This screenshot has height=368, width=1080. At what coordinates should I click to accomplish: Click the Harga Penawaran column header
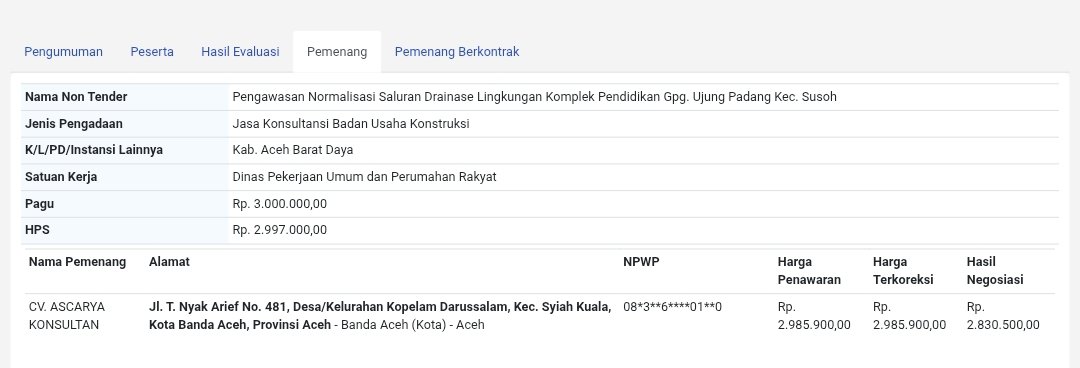[x=809, y=271]
